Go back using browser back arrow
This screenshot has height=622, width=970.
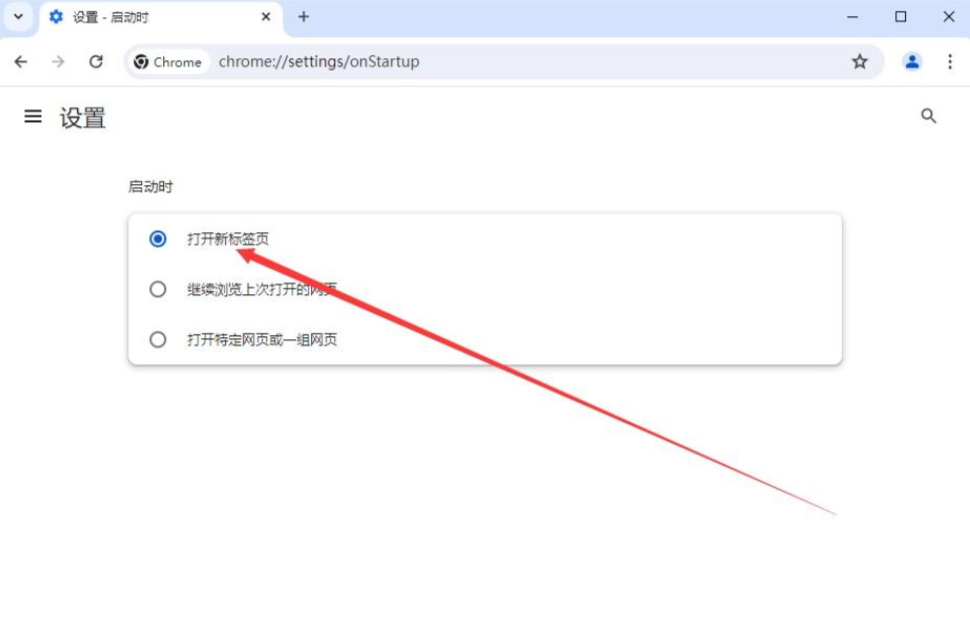[21, 62]
